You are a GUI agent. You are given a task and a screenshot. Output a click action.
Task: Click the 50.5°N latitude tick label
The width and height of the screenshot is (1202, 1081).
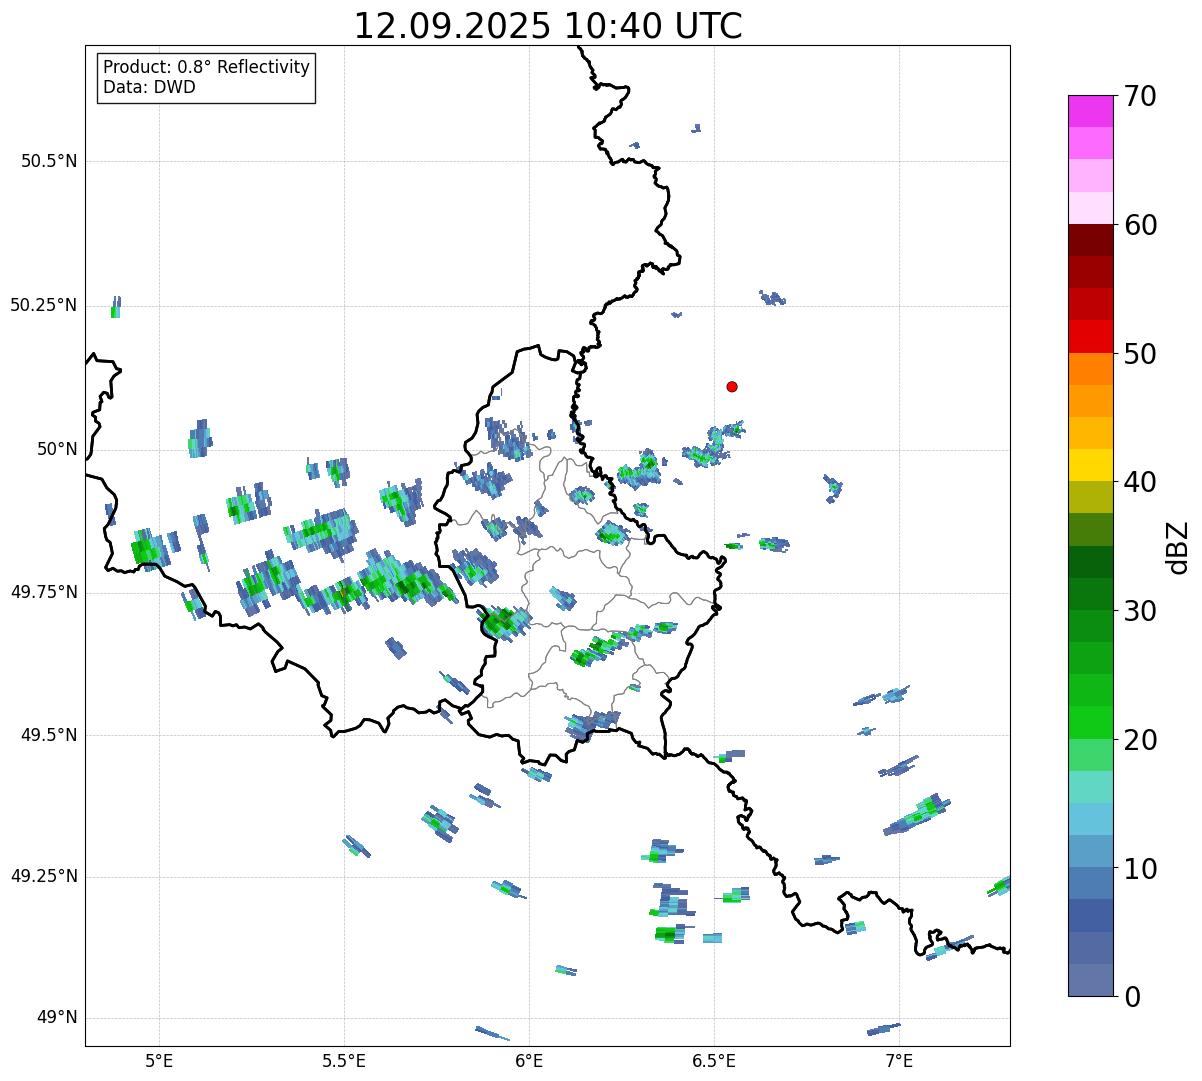click(x=49, y=161)
